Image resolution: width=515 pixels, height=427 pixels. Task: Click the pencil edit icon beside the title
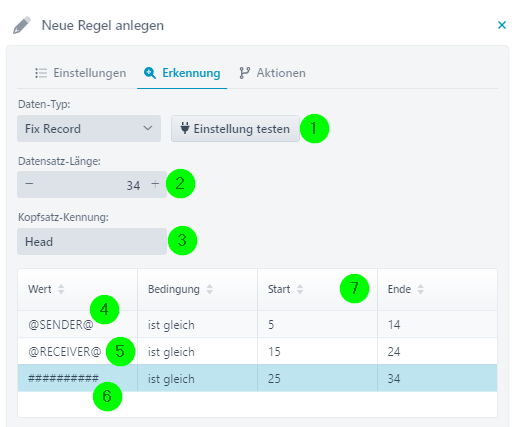pyautogui.click(x=22, y=25)
